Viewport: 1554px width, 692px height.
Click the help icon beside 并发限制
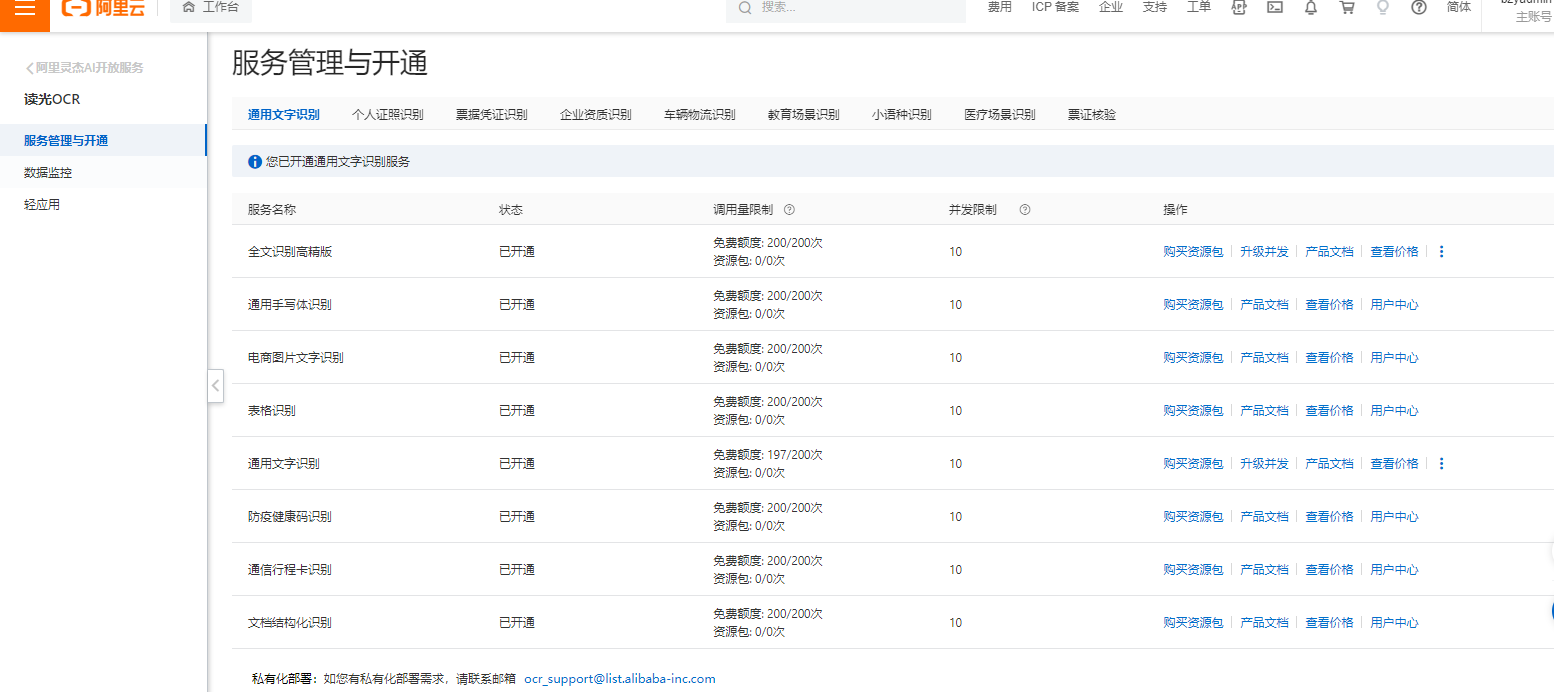coord(1025,210)
